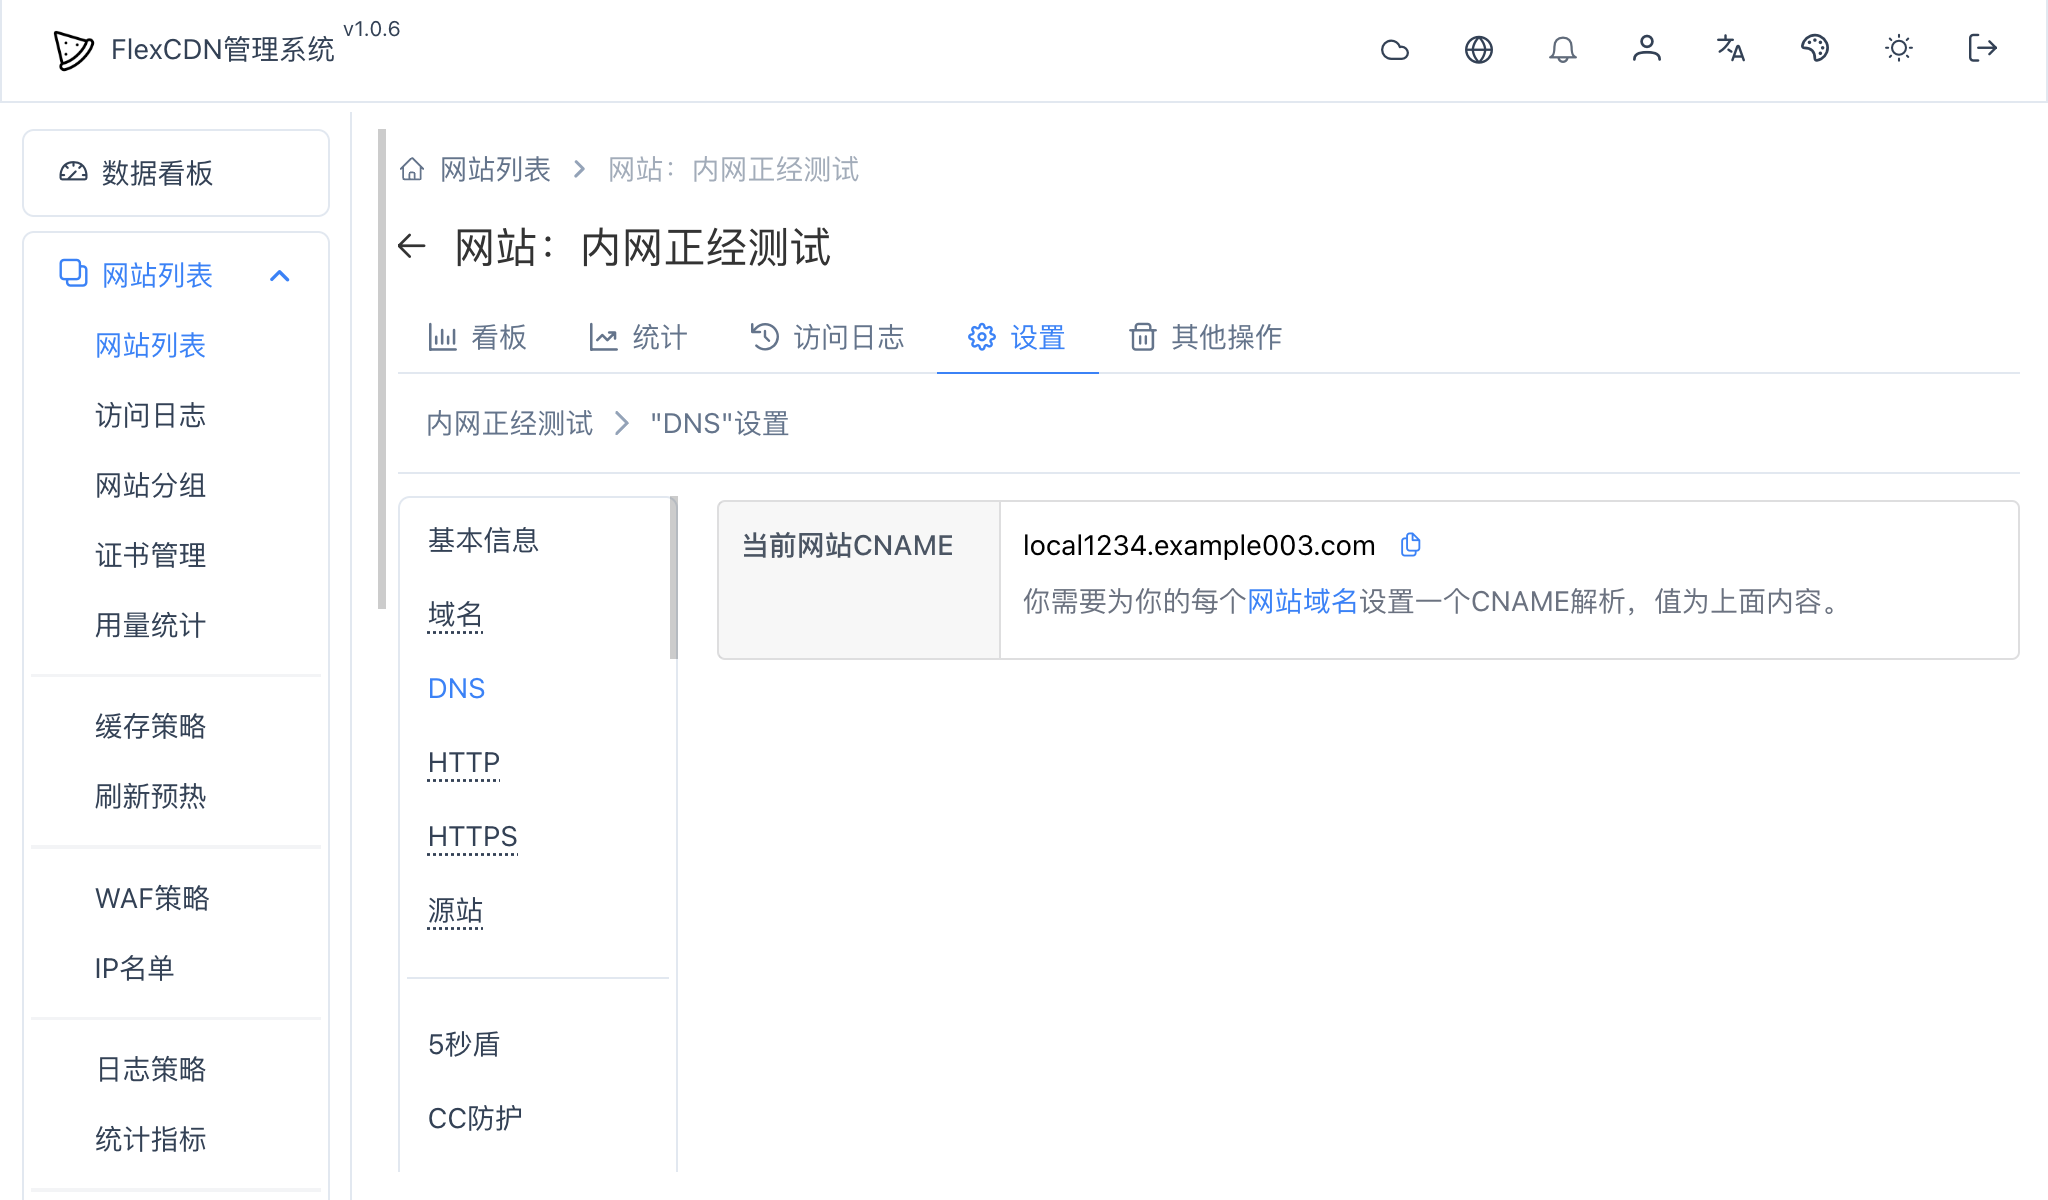
Task: Open the 访问日志 tab
Action: [826, 337]
